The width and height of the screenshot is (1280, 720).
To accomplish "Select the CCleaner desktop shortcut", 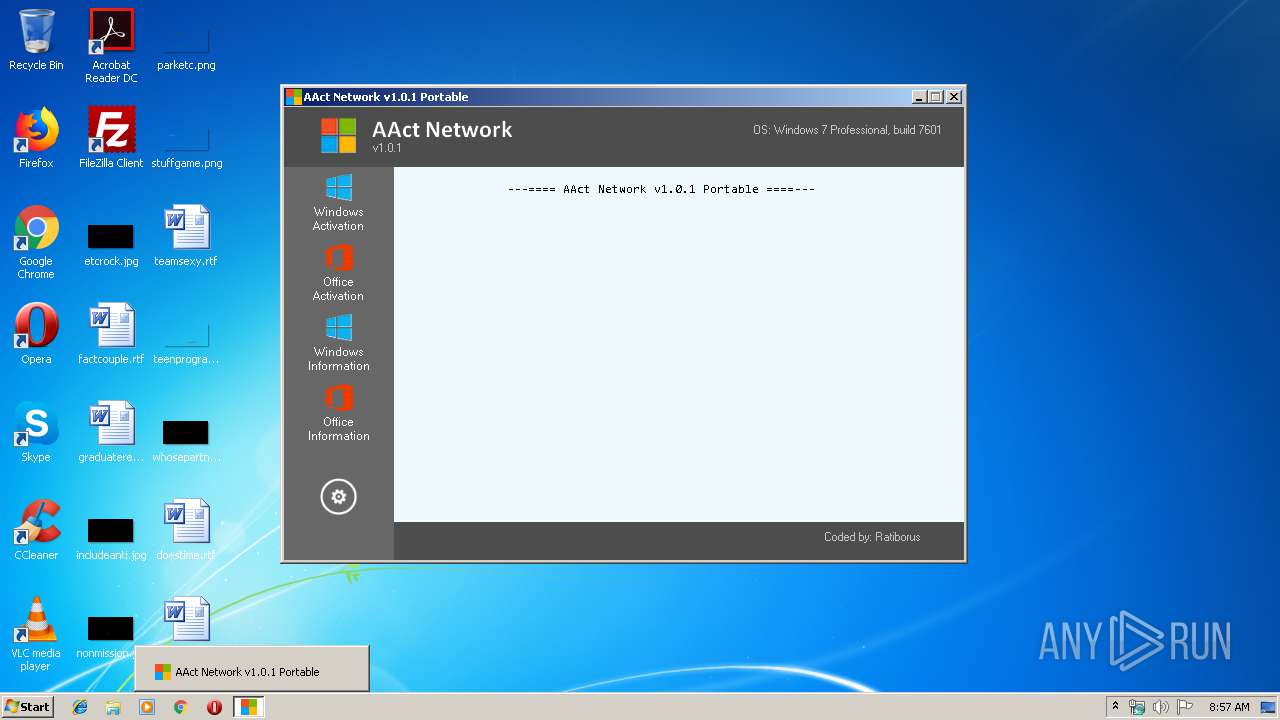I will point(36,530).
